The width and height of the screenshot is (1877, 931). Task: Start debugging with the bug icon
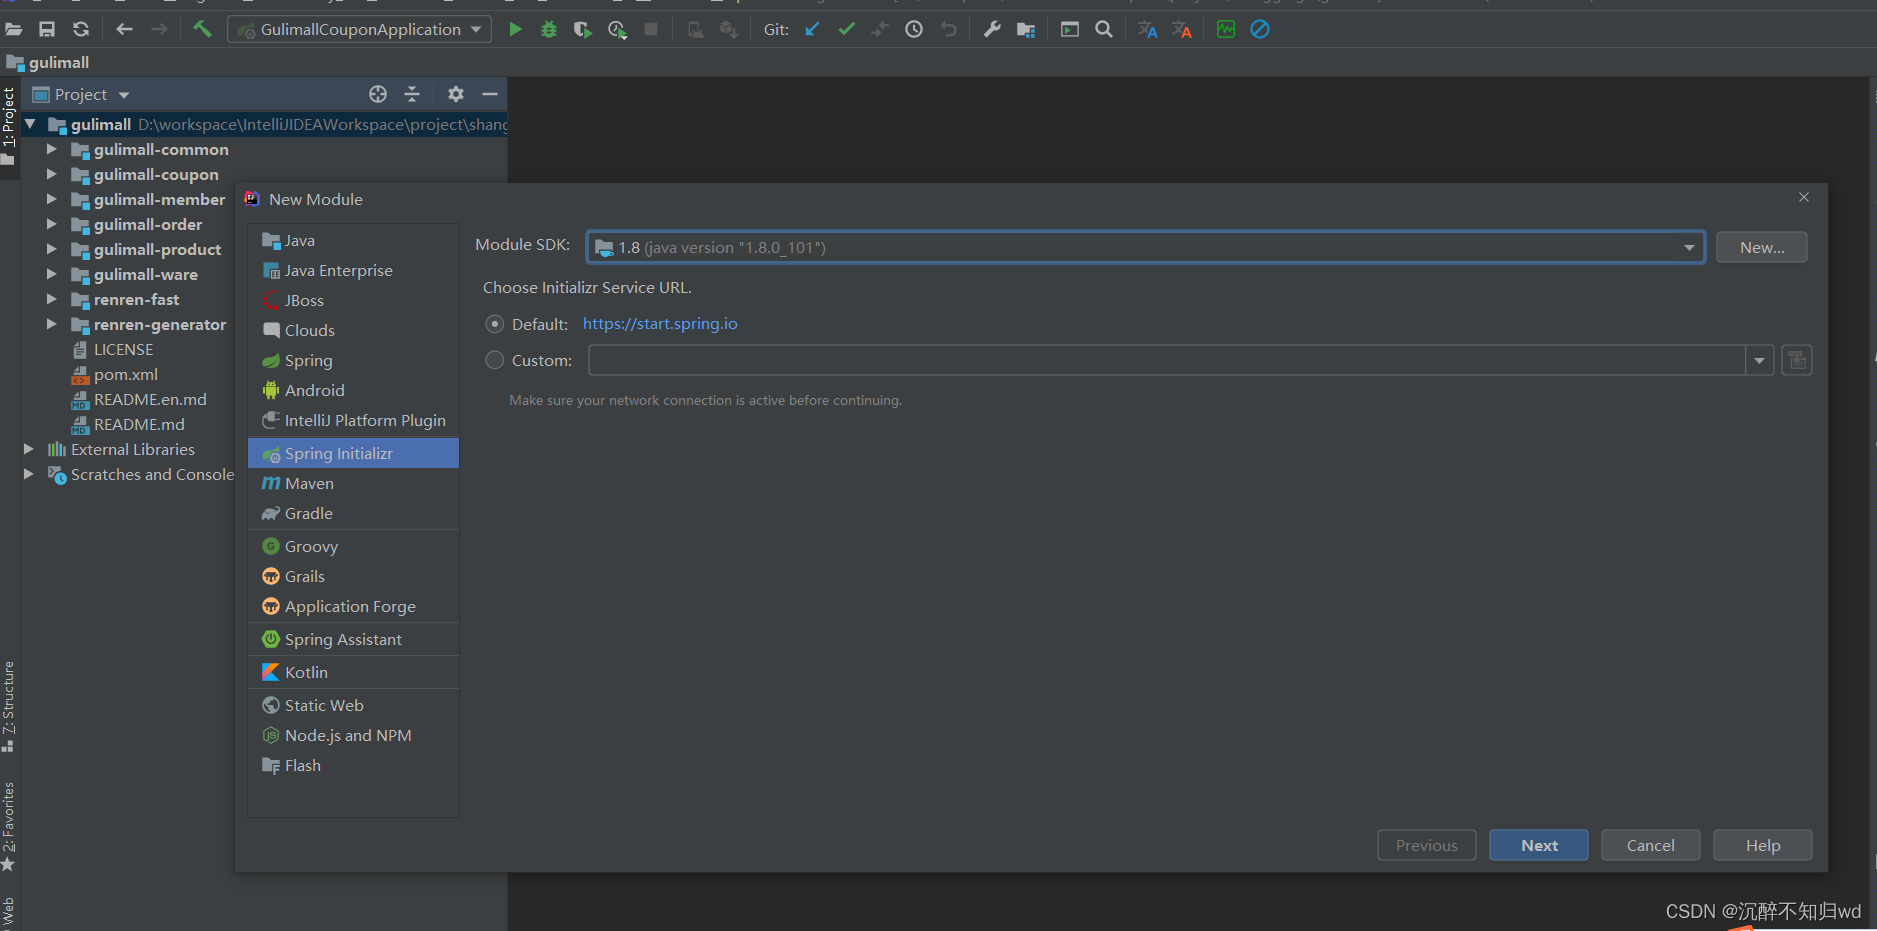tap(549, 30)
